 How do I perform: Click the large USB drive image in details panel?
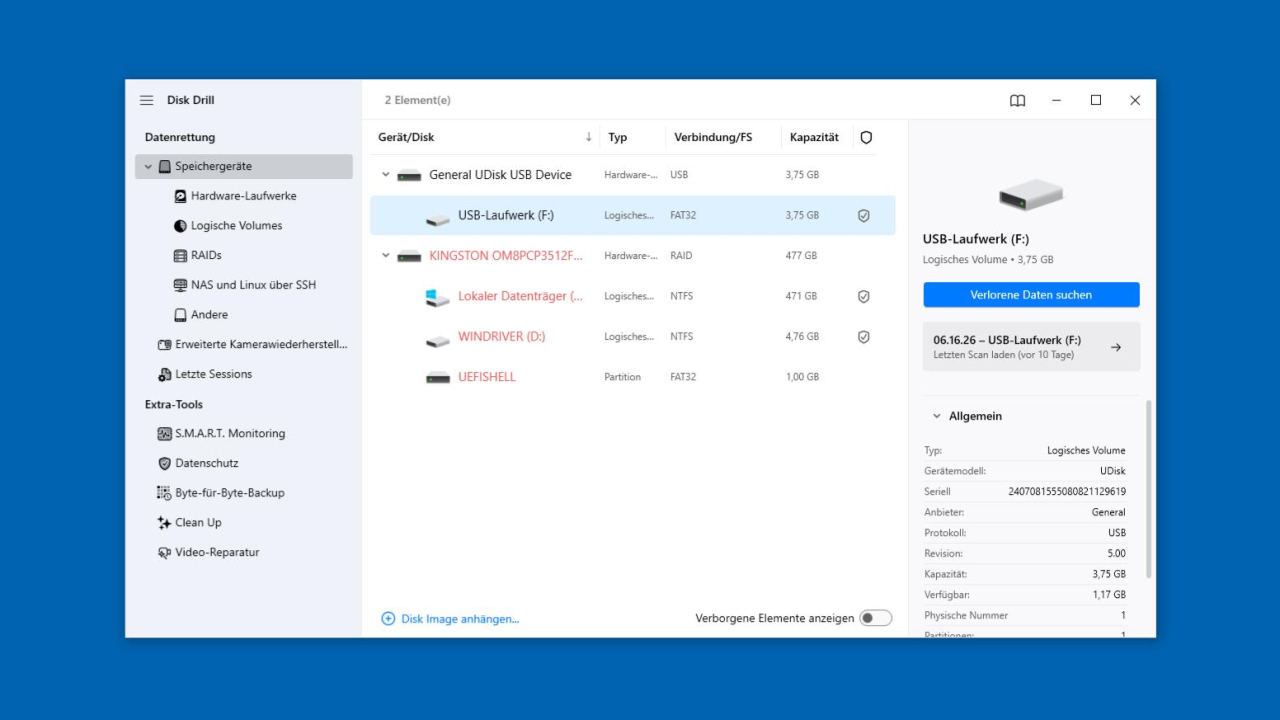click(1031, 195)
